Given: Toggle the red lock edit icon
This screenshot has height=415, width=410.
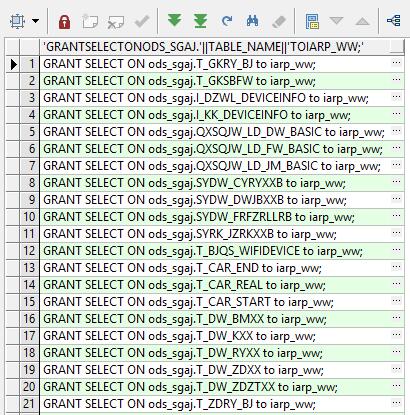Looking at the screenshot, I should click(x=64, y=22).
